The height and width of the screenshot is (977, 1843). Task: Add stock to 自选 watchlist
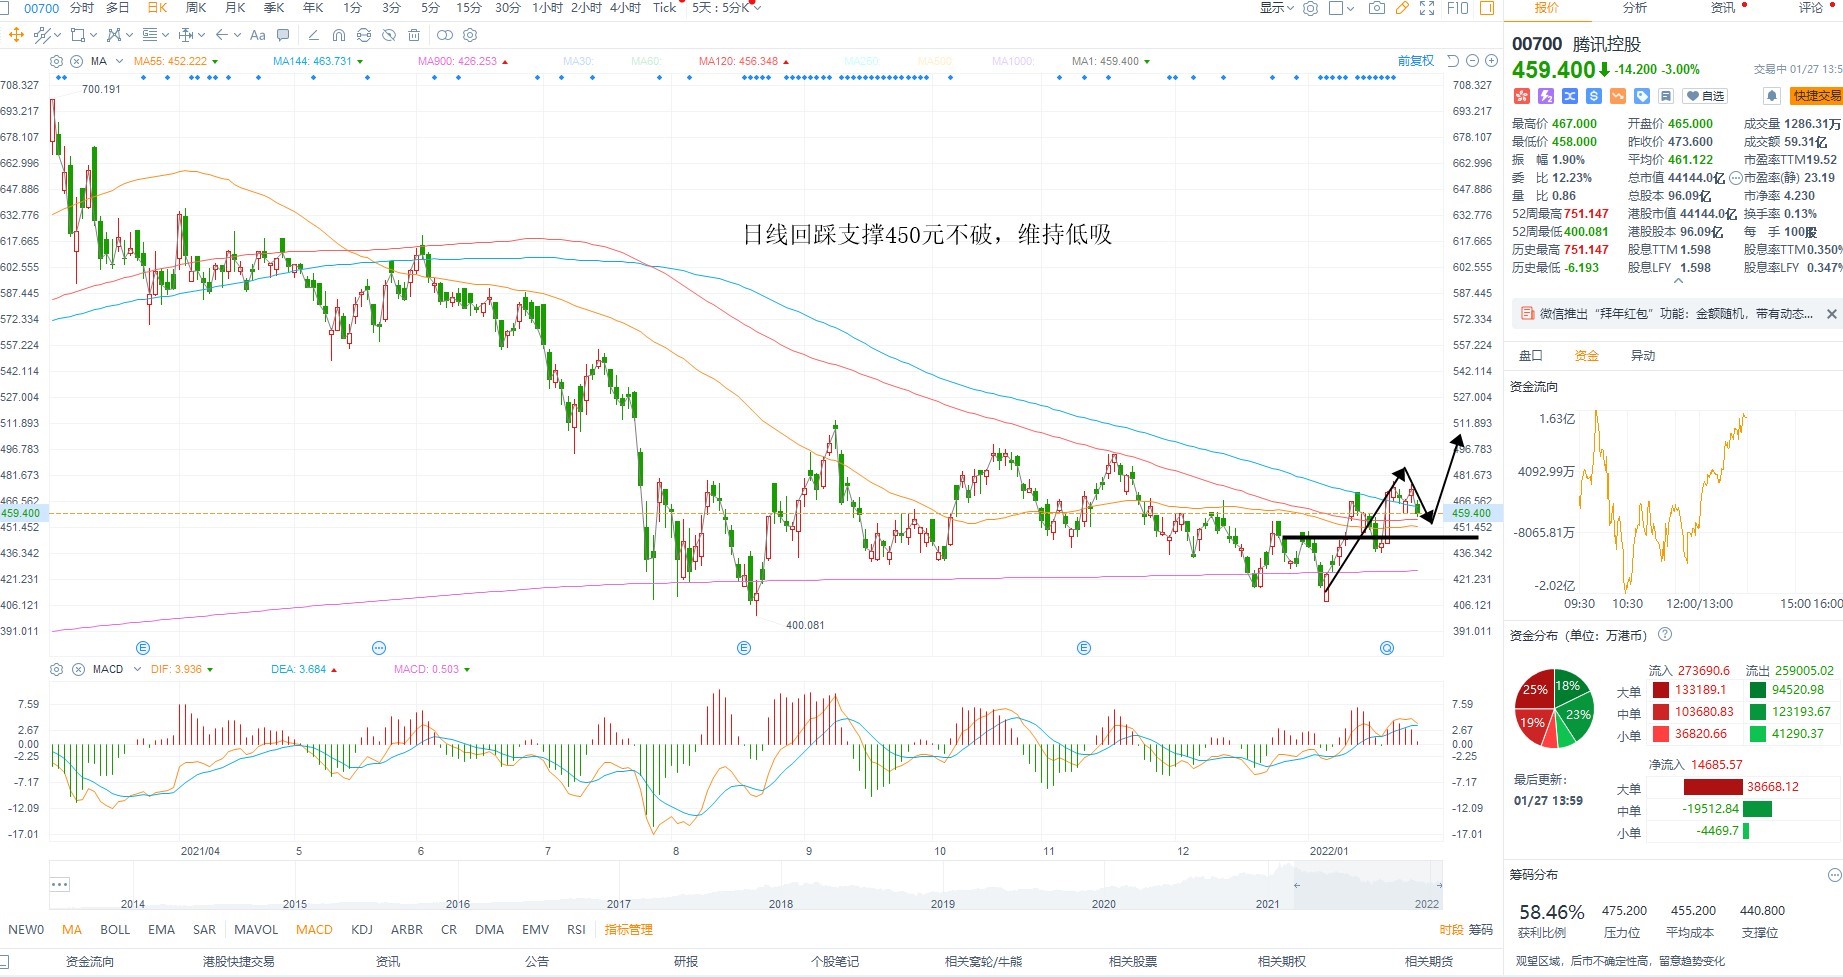tap(1704, 96)
